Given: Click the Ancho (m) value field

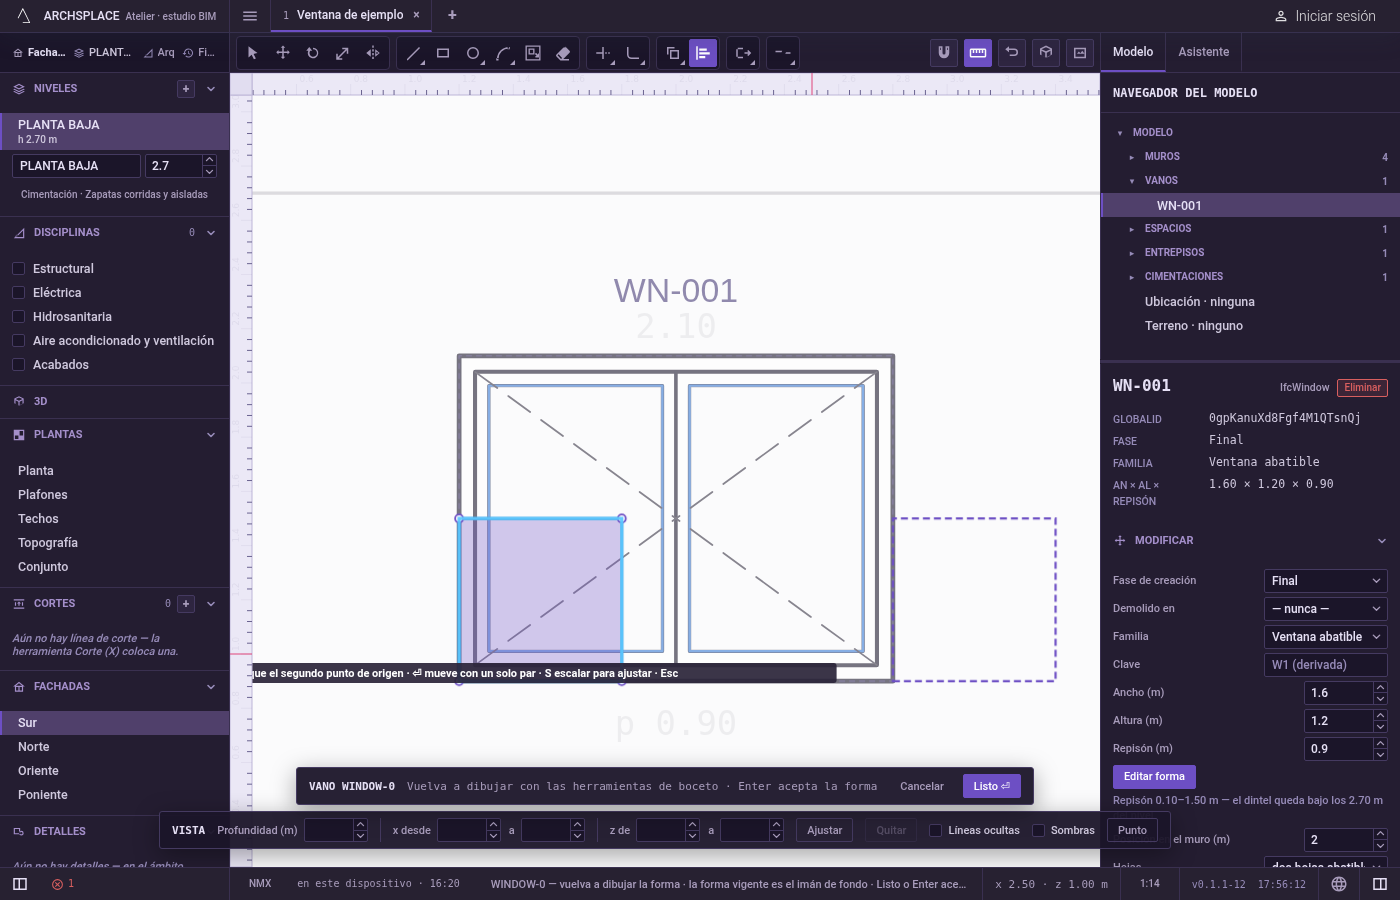Looking at the screenshot, I should click(x=1339, y=693).
